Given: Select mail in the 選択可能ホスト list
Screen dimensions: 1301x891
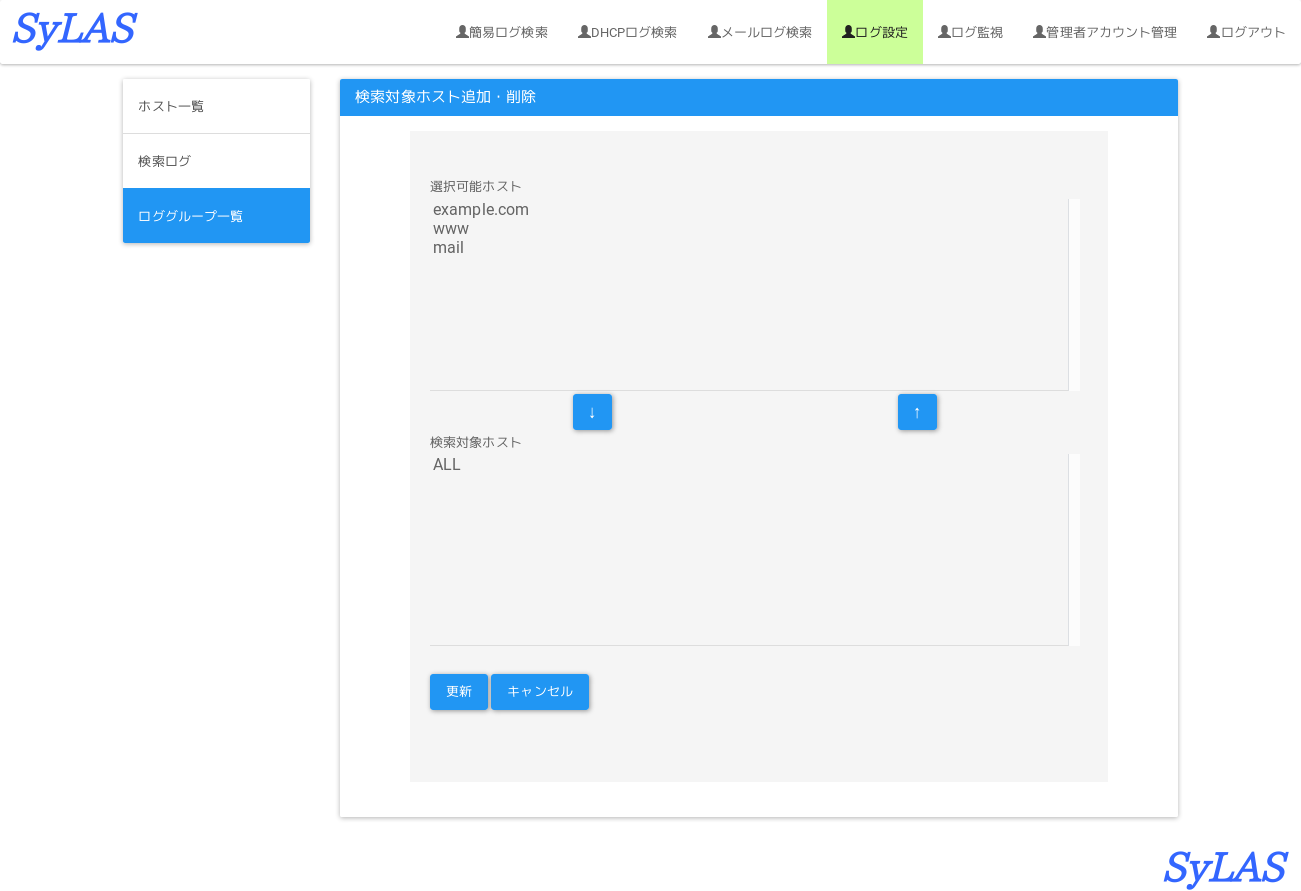Looking at the screenshot, I should click(749, 248).
